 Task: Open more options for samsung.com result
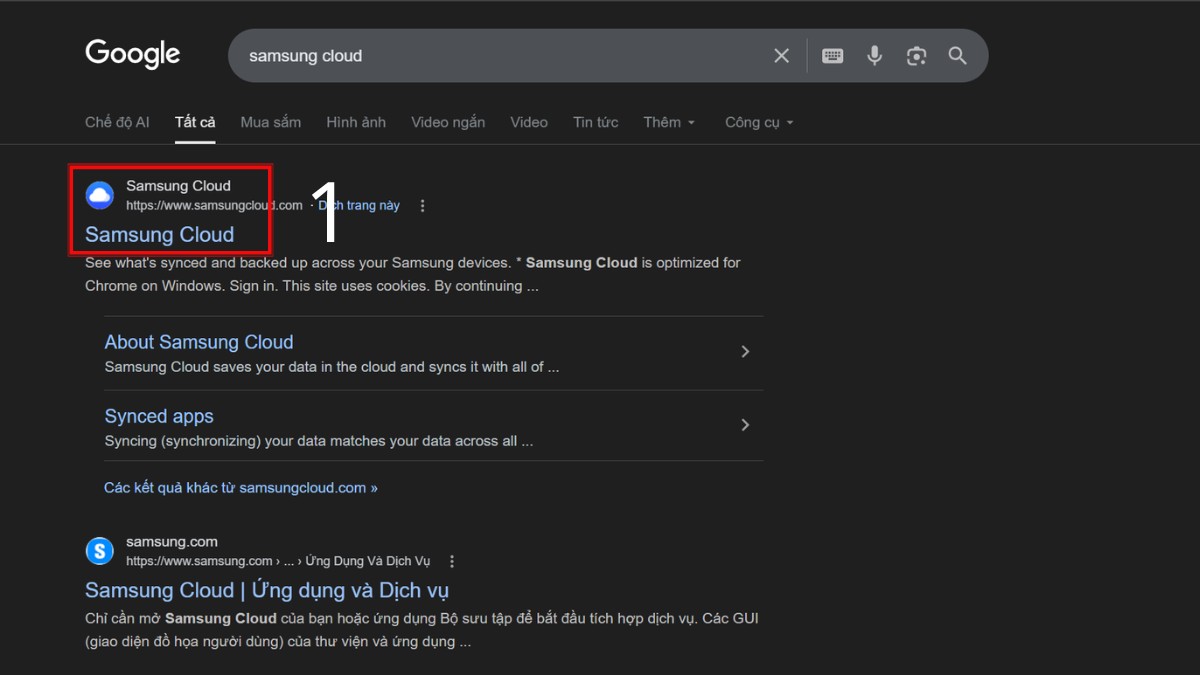(x=452, y=562)
